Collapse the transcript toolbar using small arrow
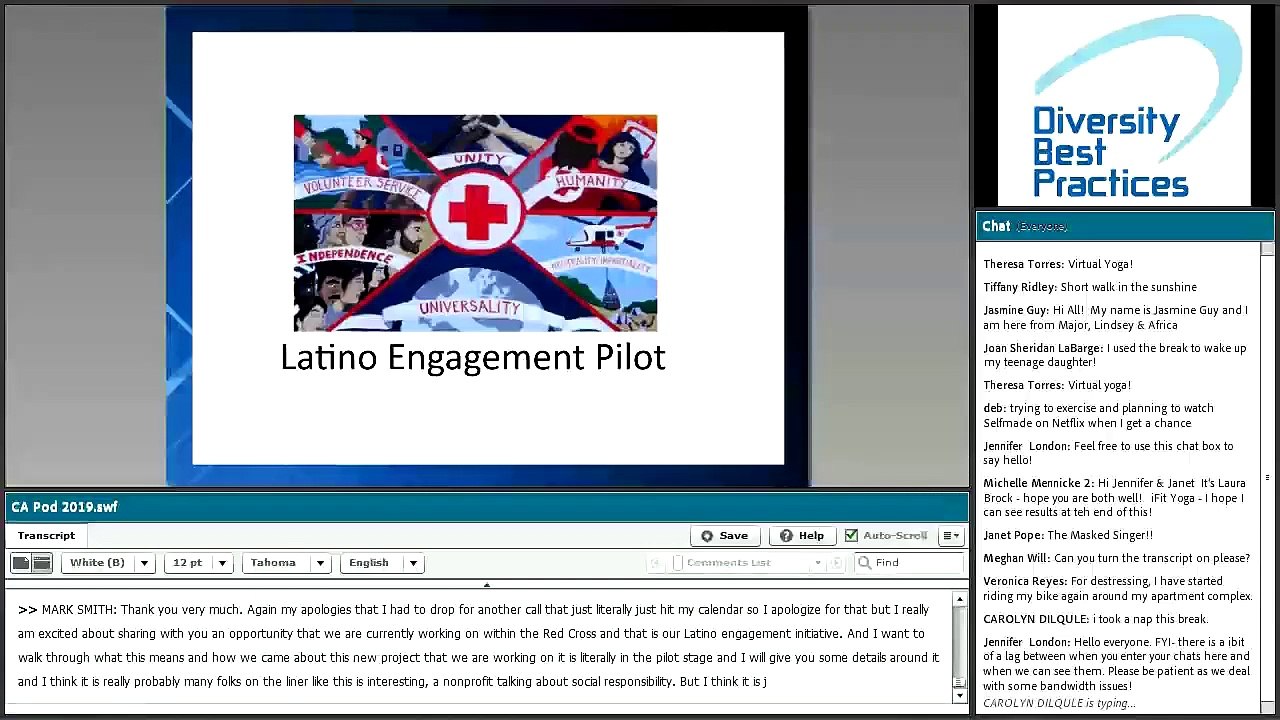Image resolution: width=1280 pixels, height=720 pixels. click(486, 585)
